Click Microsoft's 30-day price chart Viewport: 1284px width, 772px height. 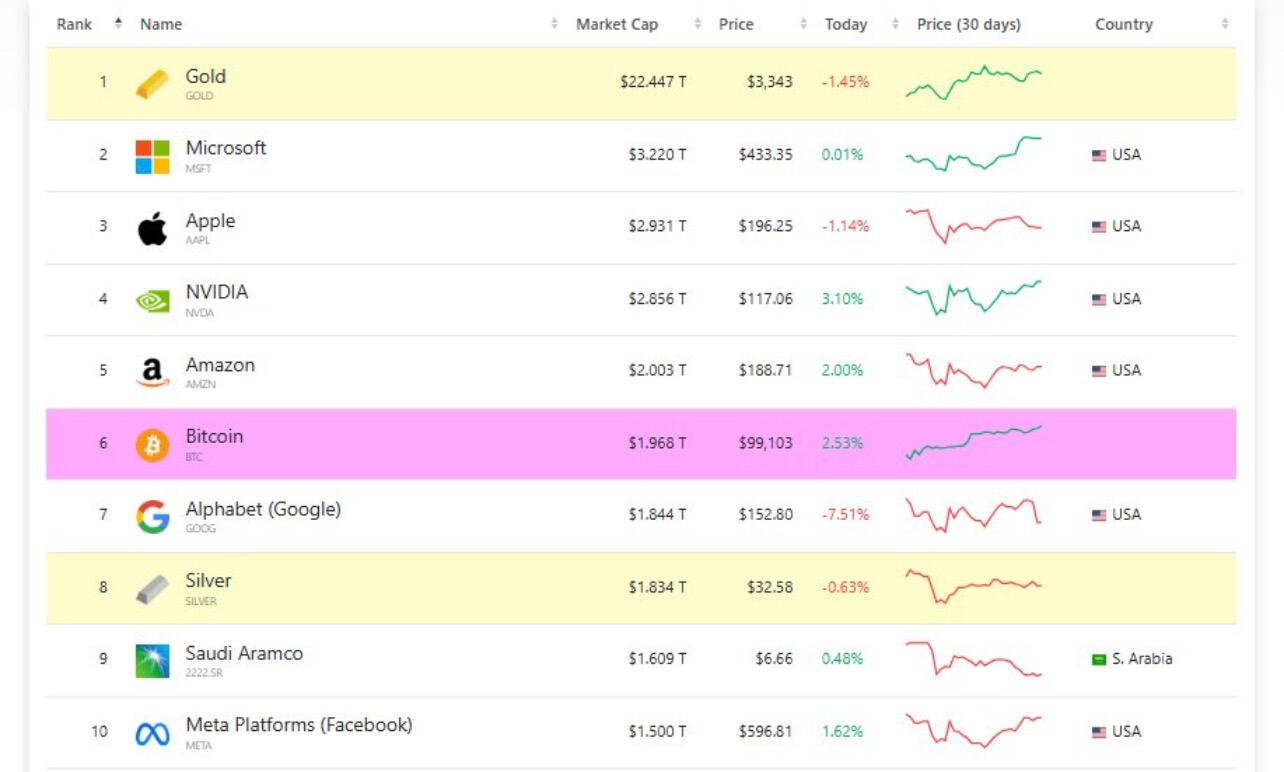[974, 154]
